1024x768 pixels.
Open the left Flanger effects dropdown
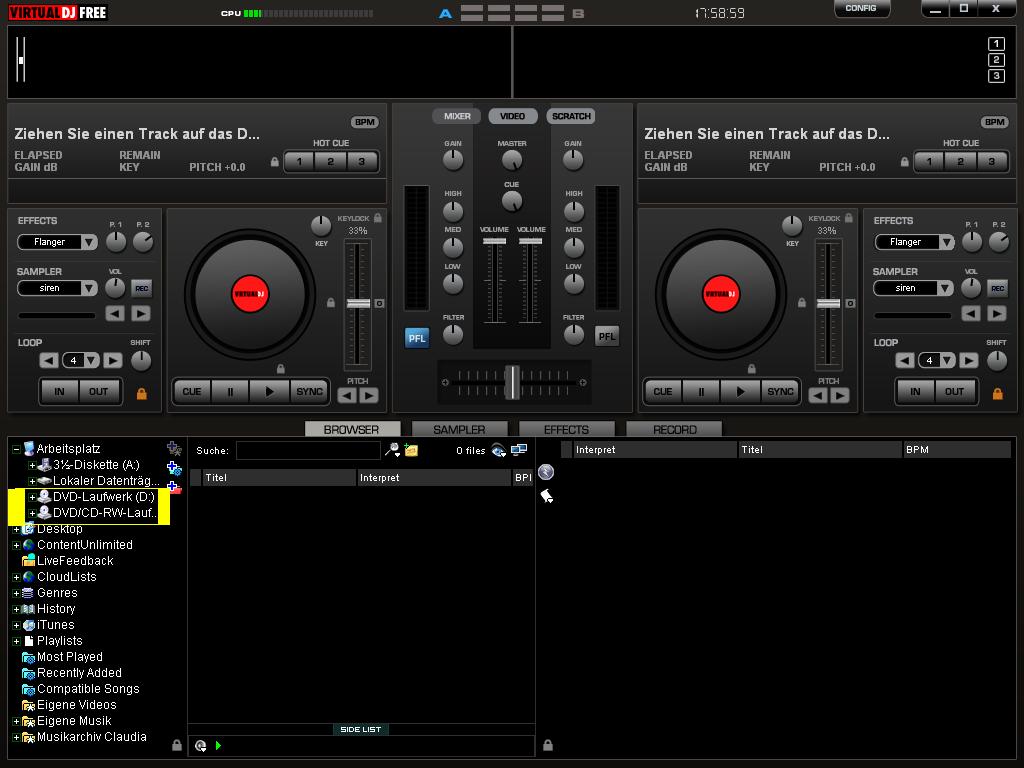pyautogui.click(x=89, y=242)
